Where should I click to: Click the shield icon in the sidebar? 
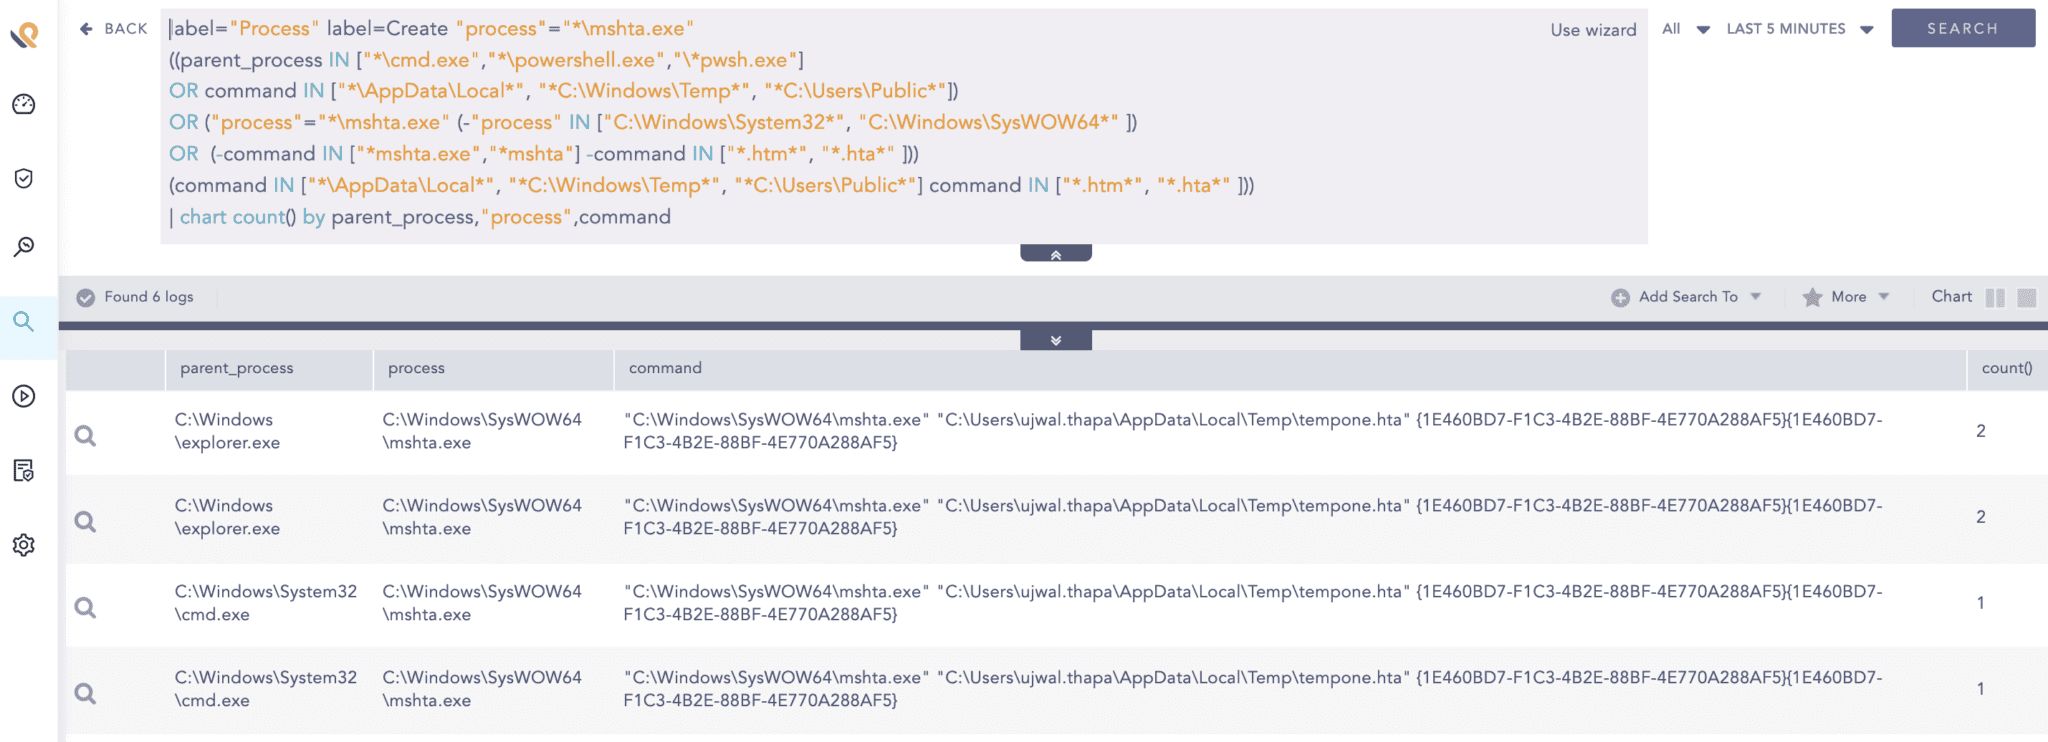(x=24, y=179)
